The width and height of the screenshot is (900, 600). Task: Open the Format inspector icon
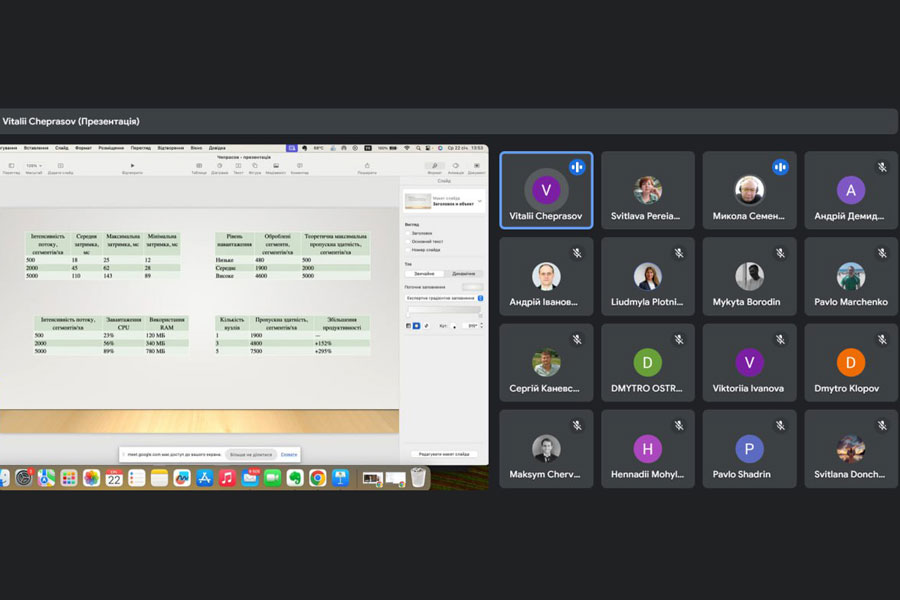click(x=435, y=166)
